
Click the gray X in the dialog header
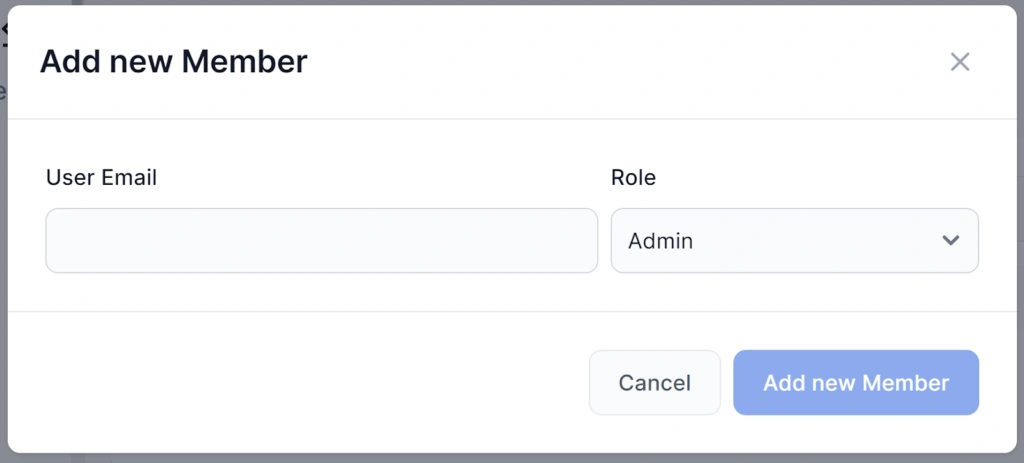pos(960,62)
